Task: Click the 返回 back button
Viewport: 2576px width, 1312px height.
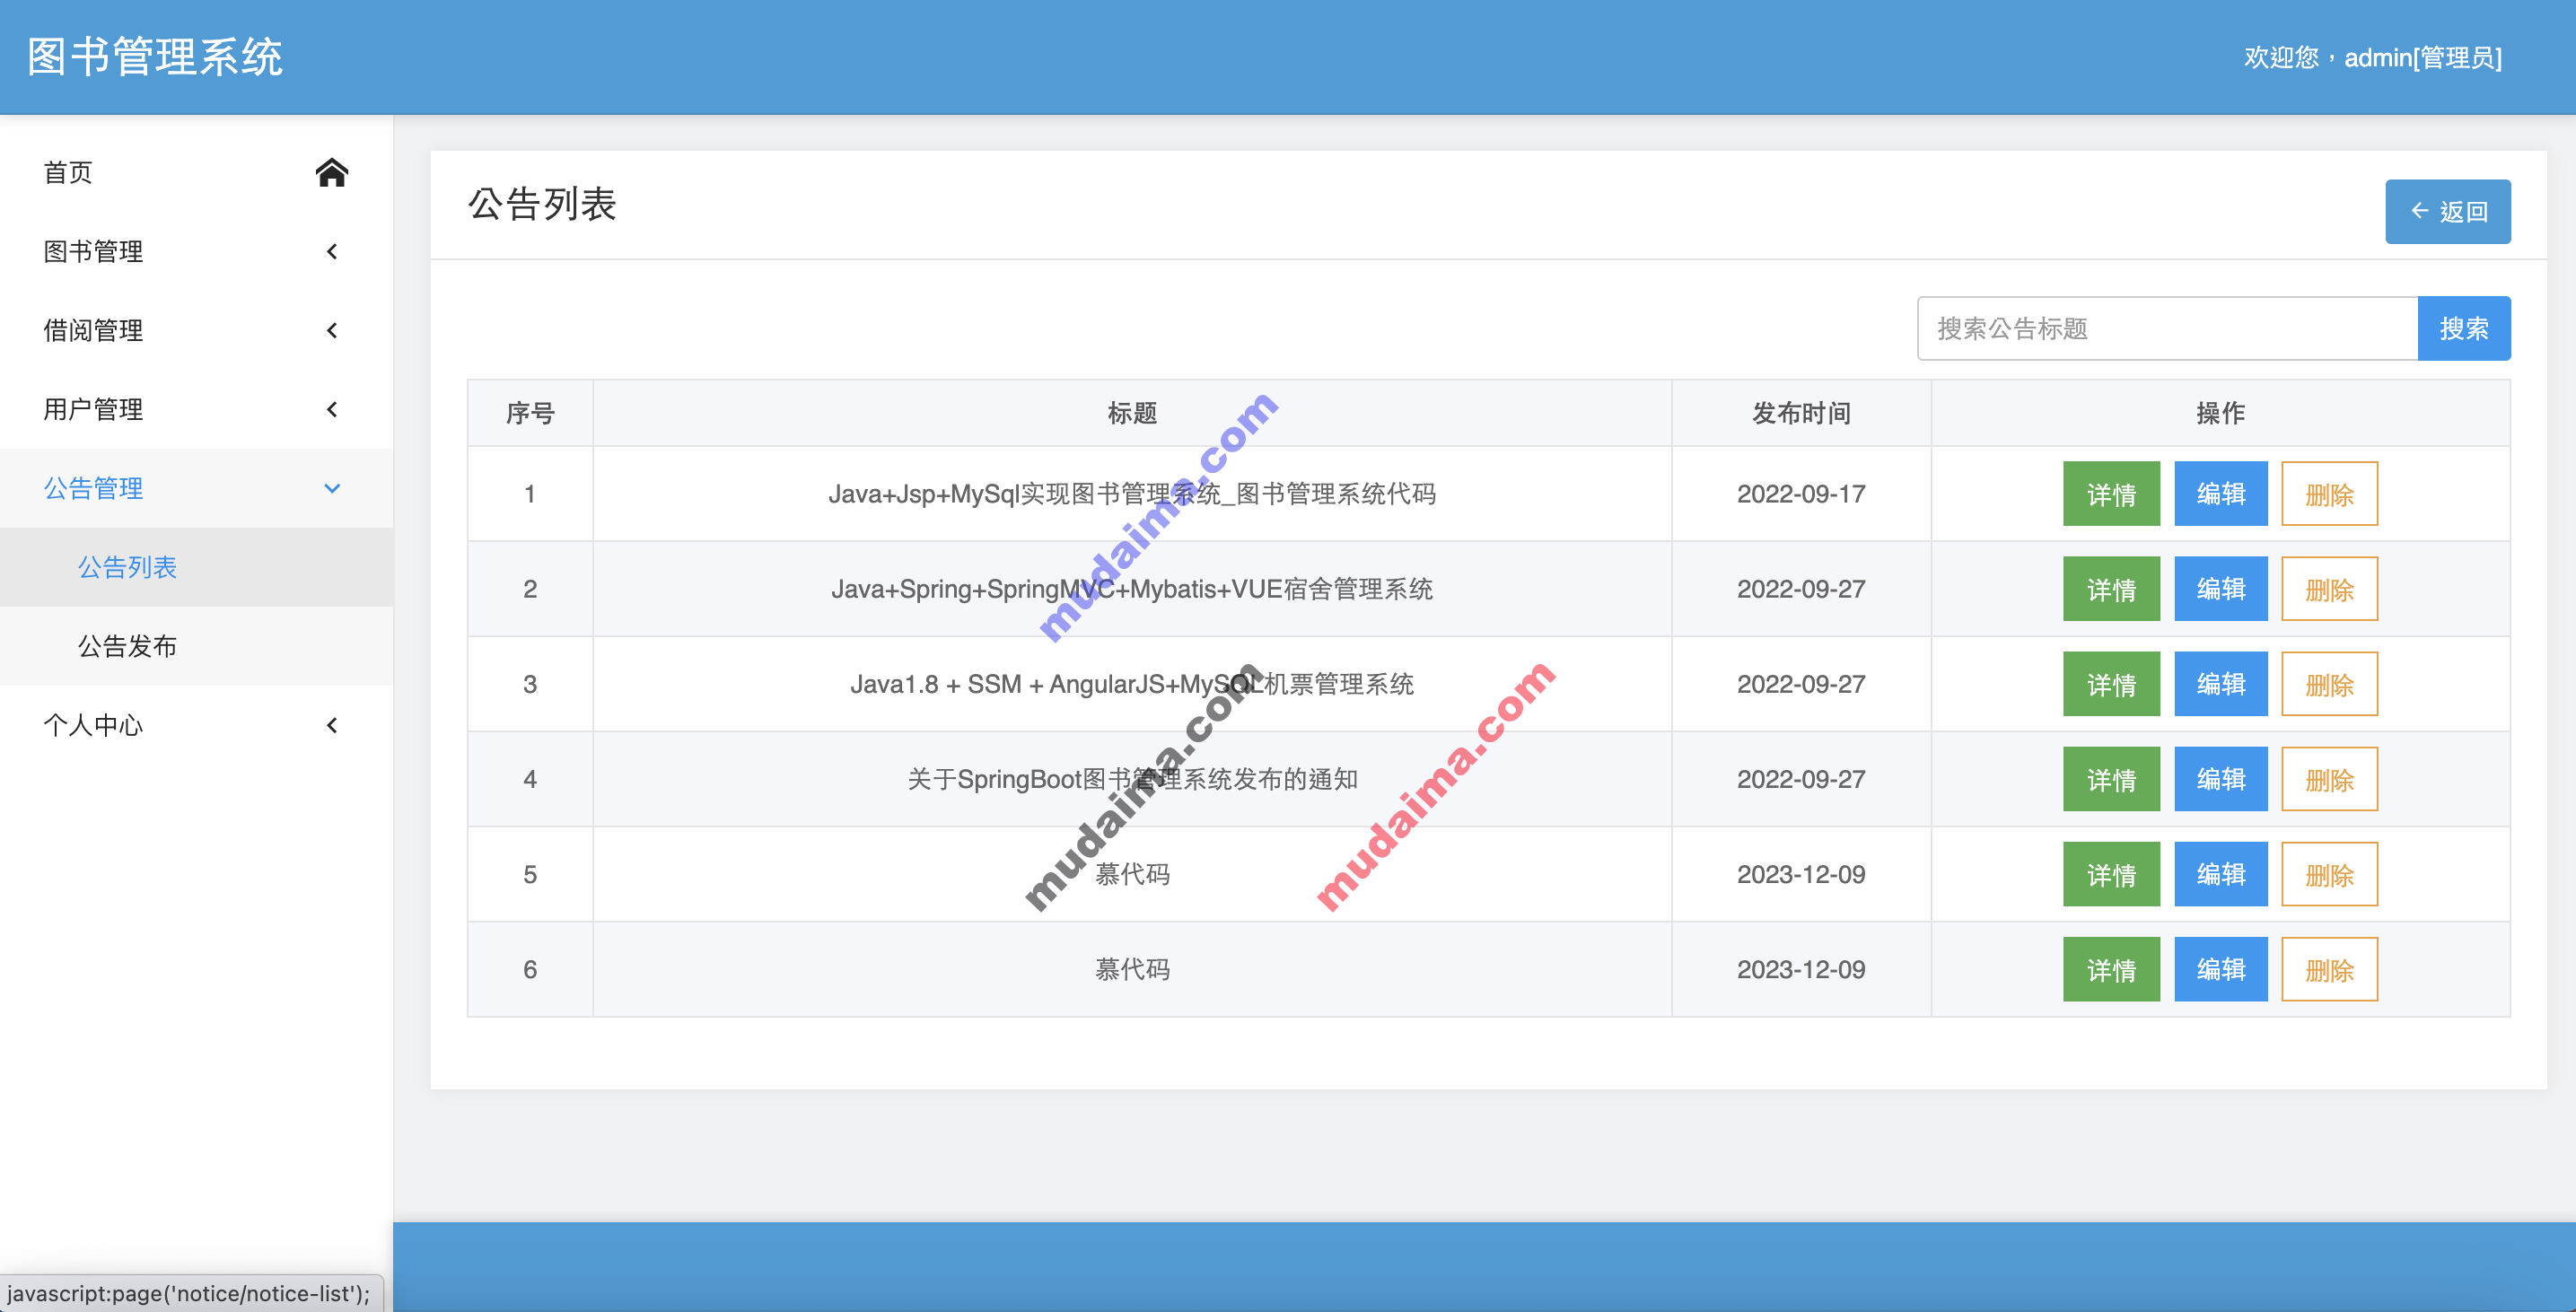Action: pyautogui.click(x=2447, y=211)
